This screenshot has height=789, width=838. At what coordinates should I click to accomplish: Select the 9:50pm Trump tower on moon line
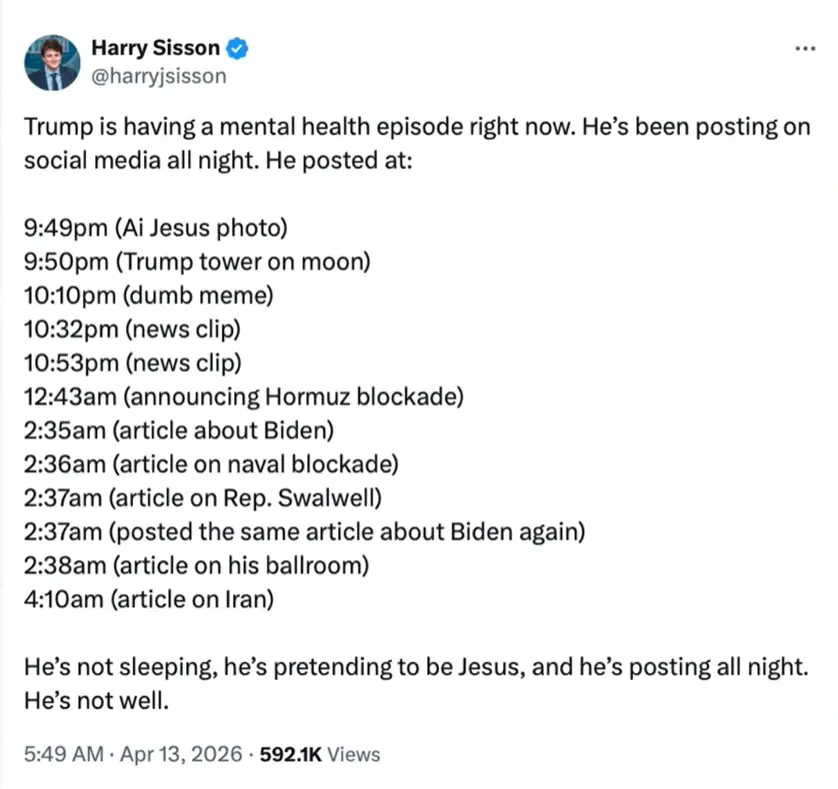click(x=197, y=263)
